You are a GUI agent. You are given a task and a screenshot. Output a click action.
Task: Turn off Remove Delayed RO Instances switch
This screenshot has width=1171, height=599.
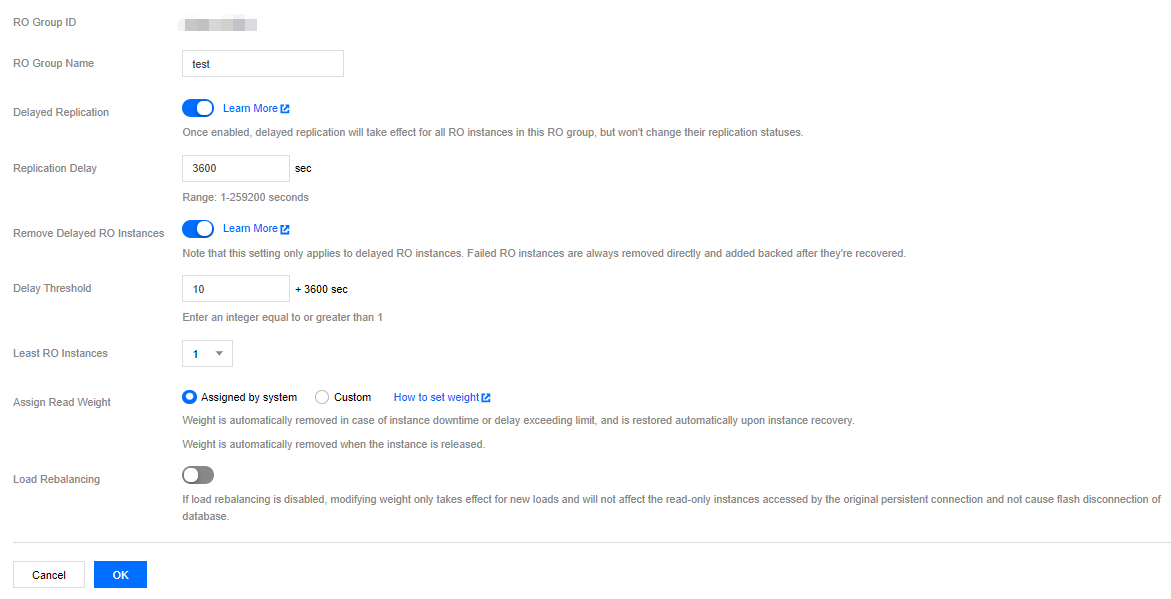(x=198, y=228)
